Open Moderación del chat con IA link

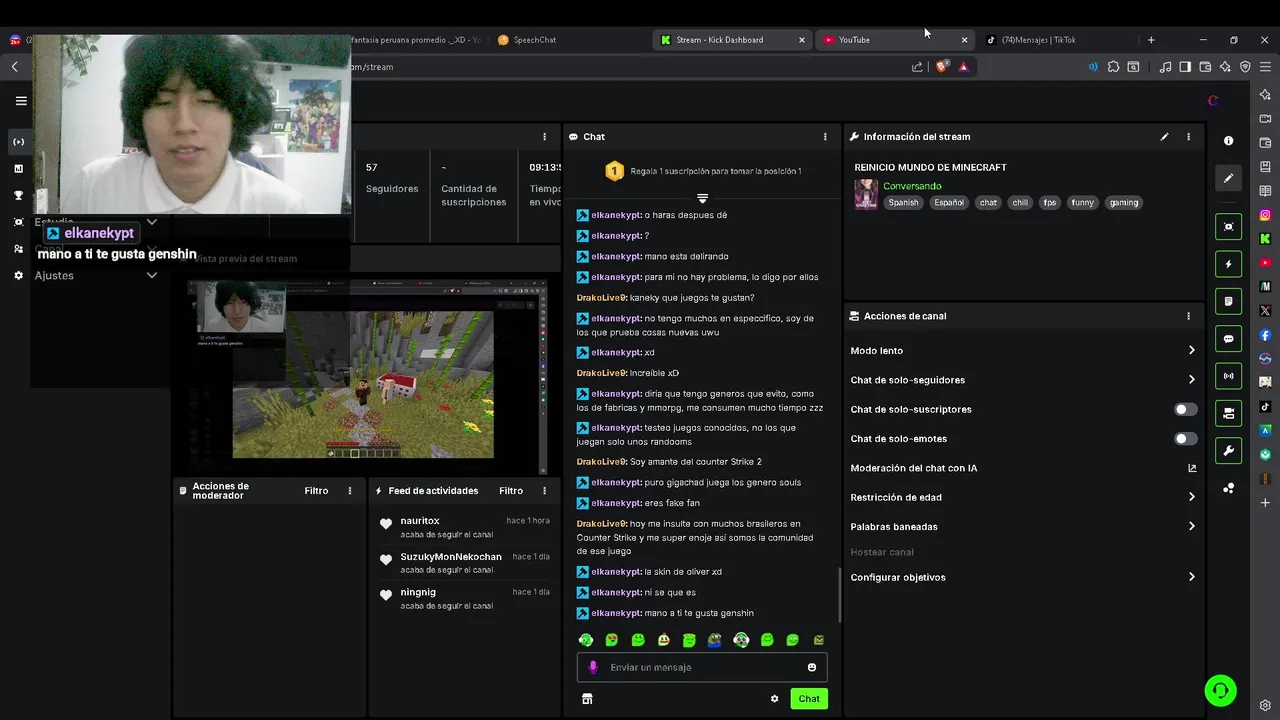coord(1023,468)
